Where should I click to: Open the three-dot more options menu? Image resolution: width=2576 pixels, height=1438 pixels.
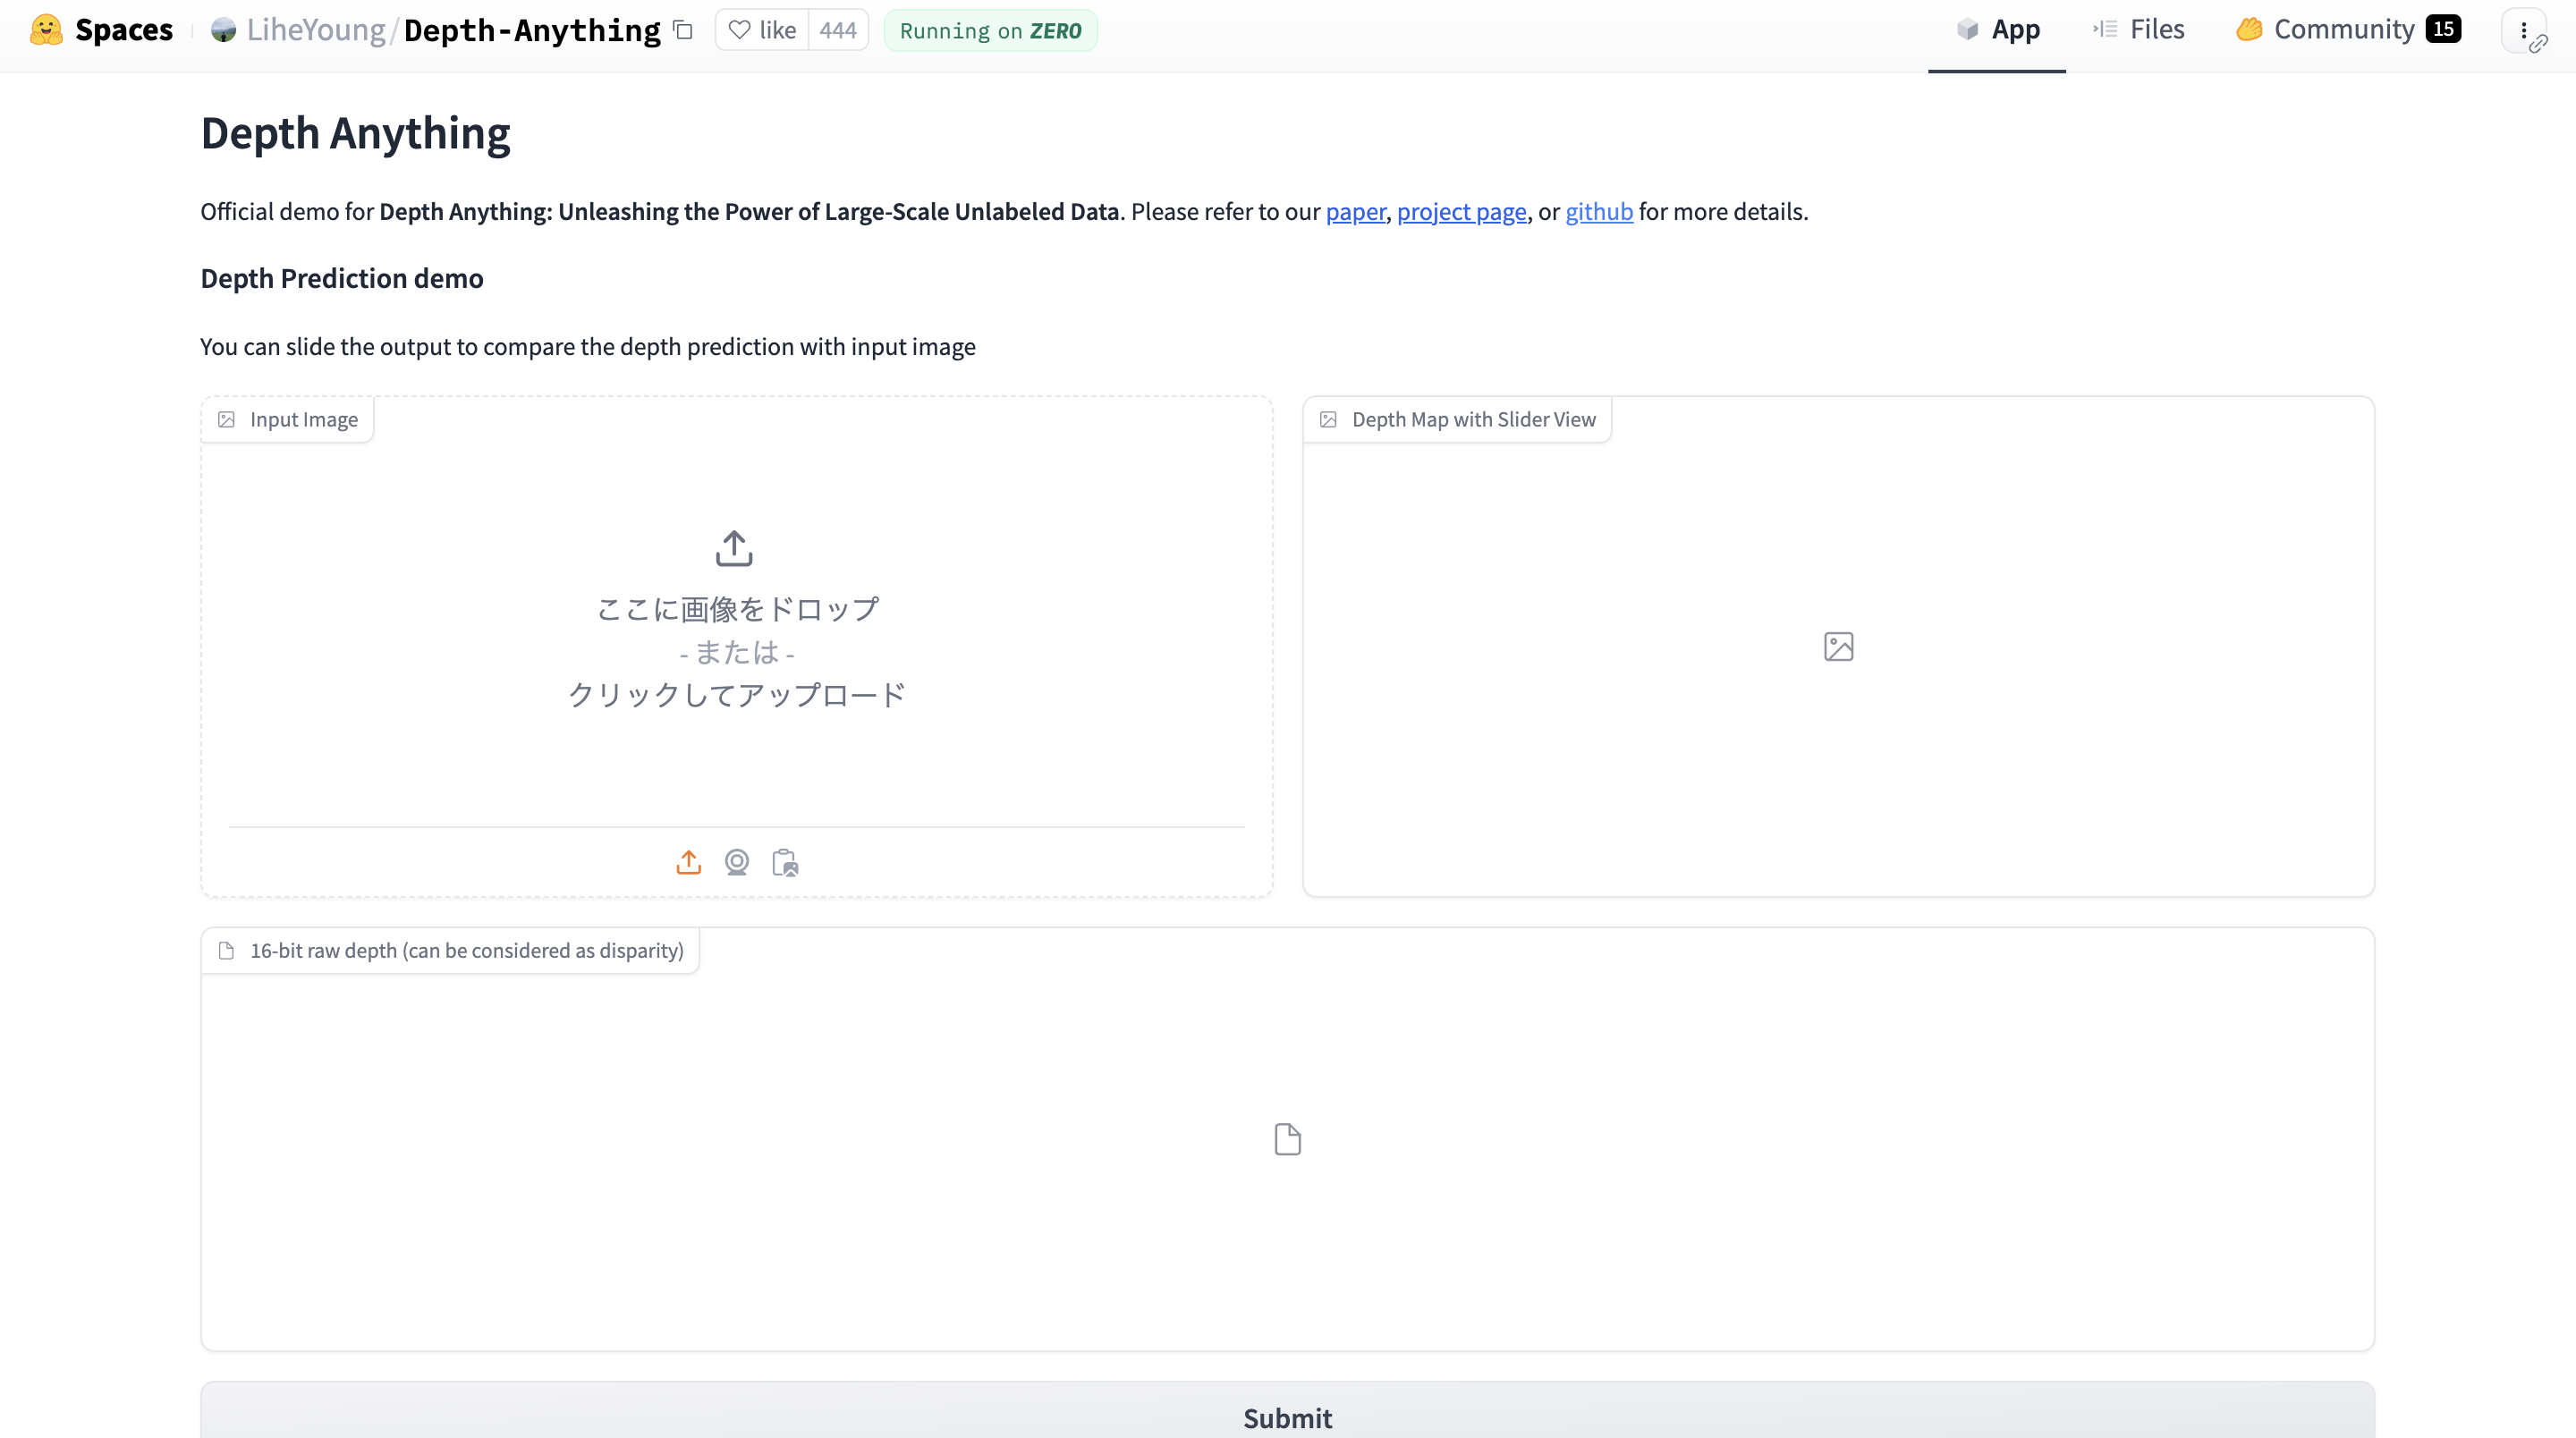[2523, 30]
